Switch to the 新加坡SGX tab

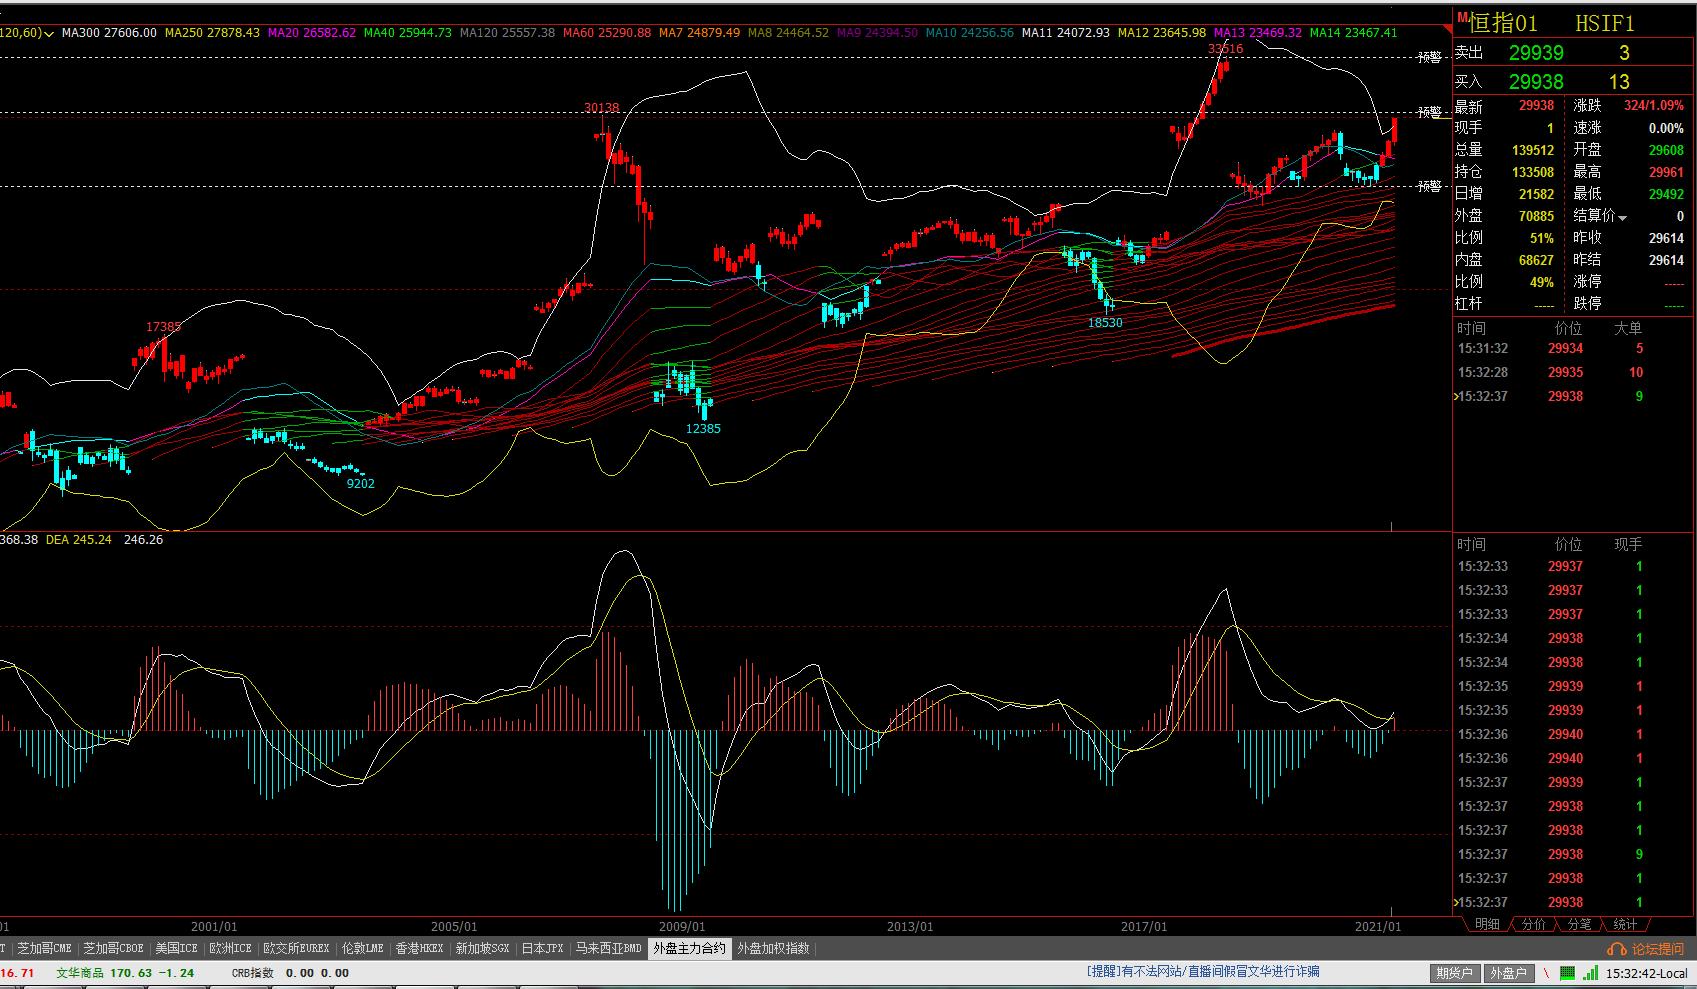(x=483, y=948)
